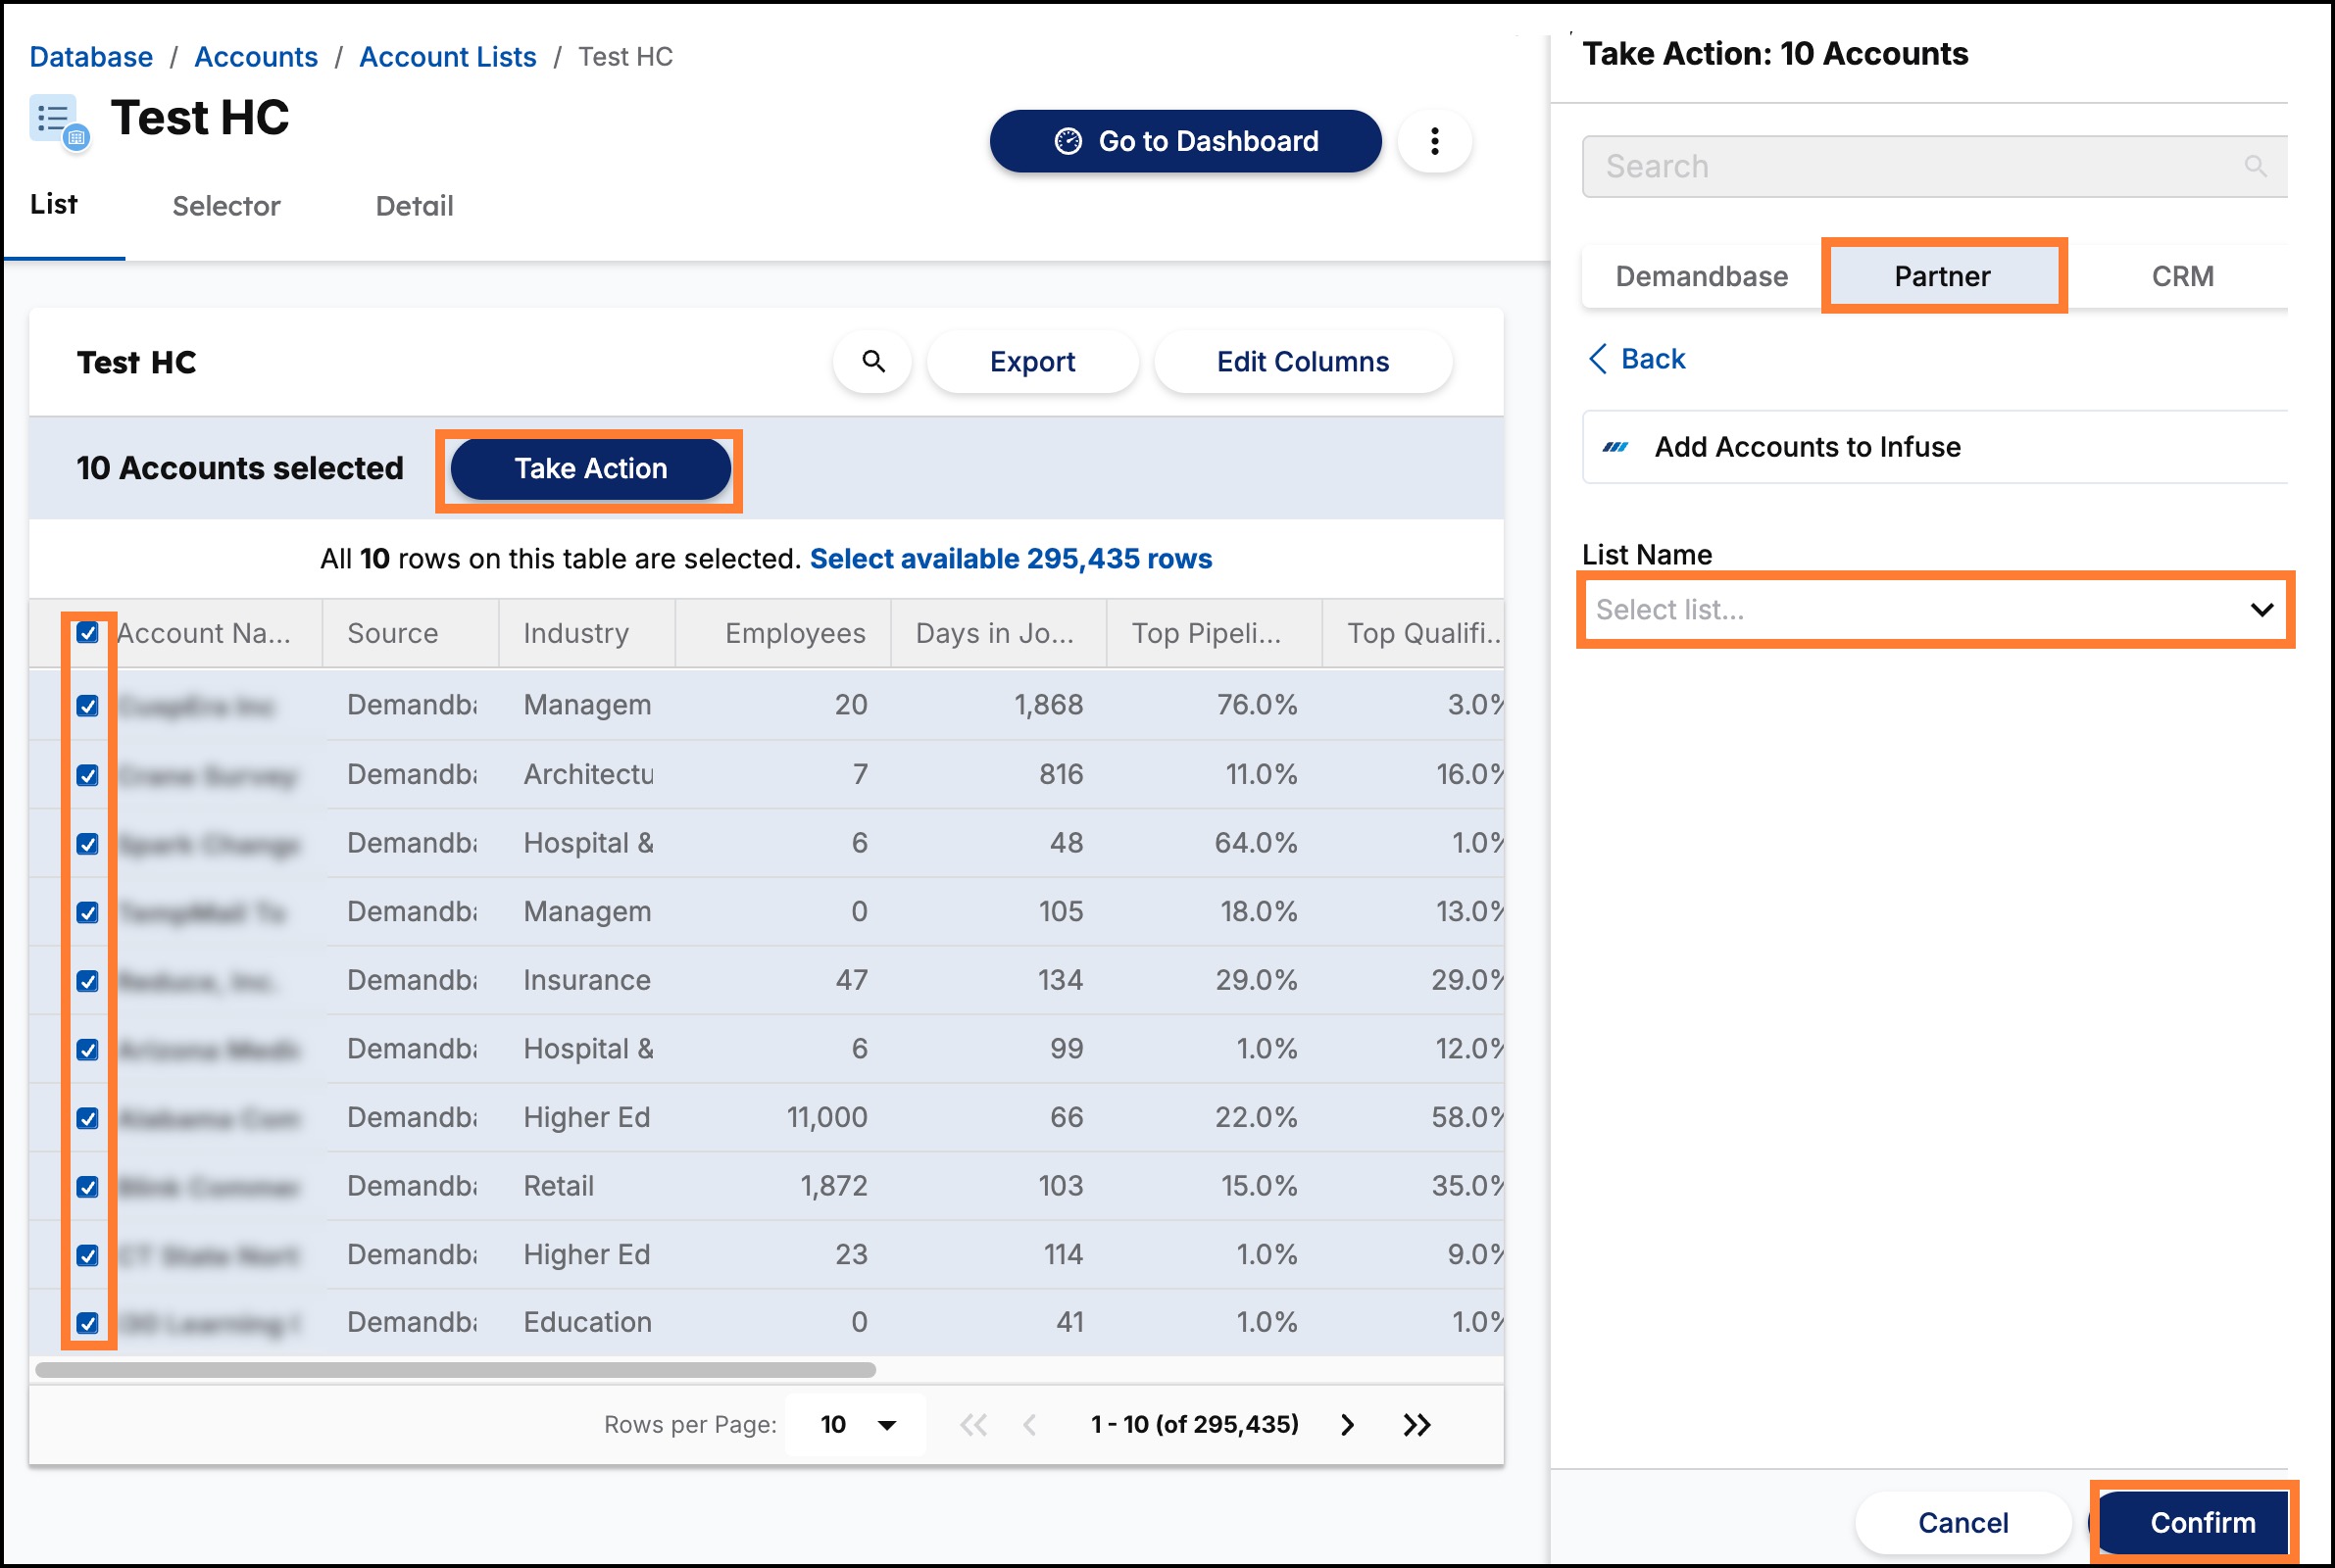
Task: Select the CRM tab
Action: (2182, 276)
